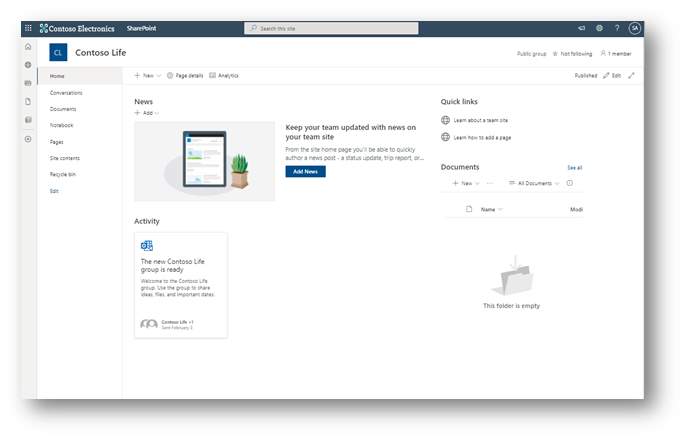Select Pages in left navigation
687x441 pixels.
click(x=57, y=142)
